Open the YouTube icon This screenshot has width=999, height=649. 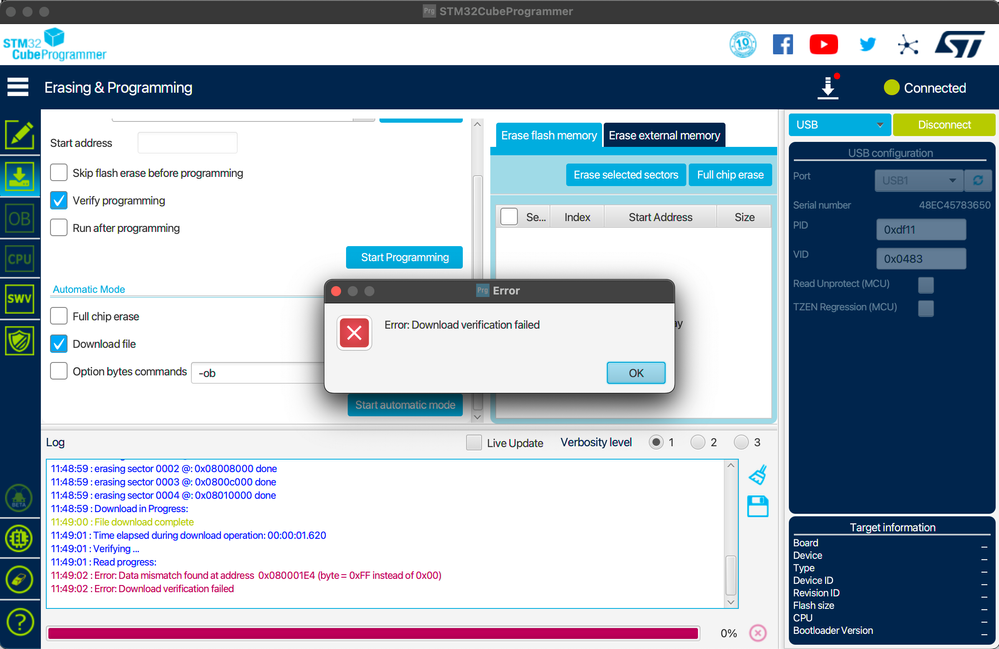click(x=823, y=45)
